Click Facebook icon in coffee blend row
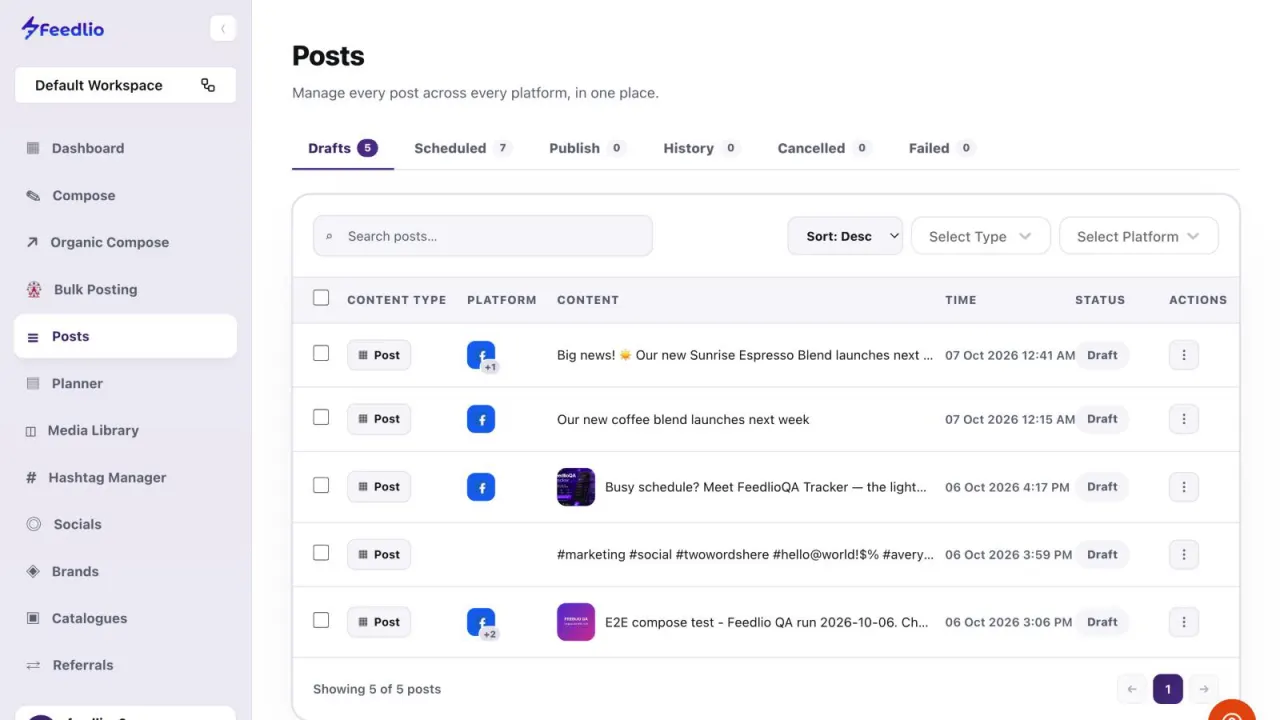Screen dimensions: 1280x720 pos(481,419)
